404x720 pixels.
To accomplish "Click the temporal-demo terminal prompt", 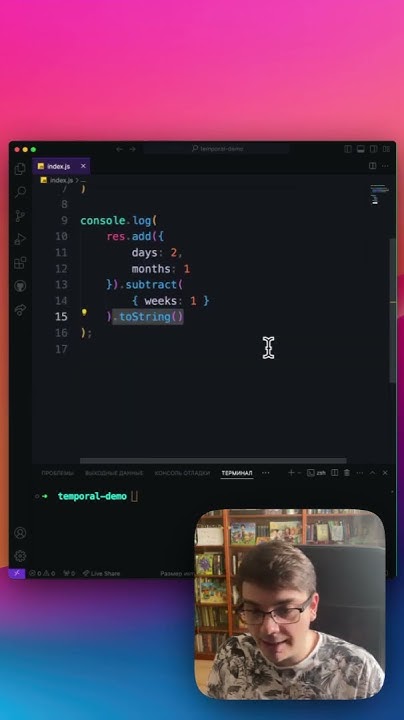I will (92, 496).
